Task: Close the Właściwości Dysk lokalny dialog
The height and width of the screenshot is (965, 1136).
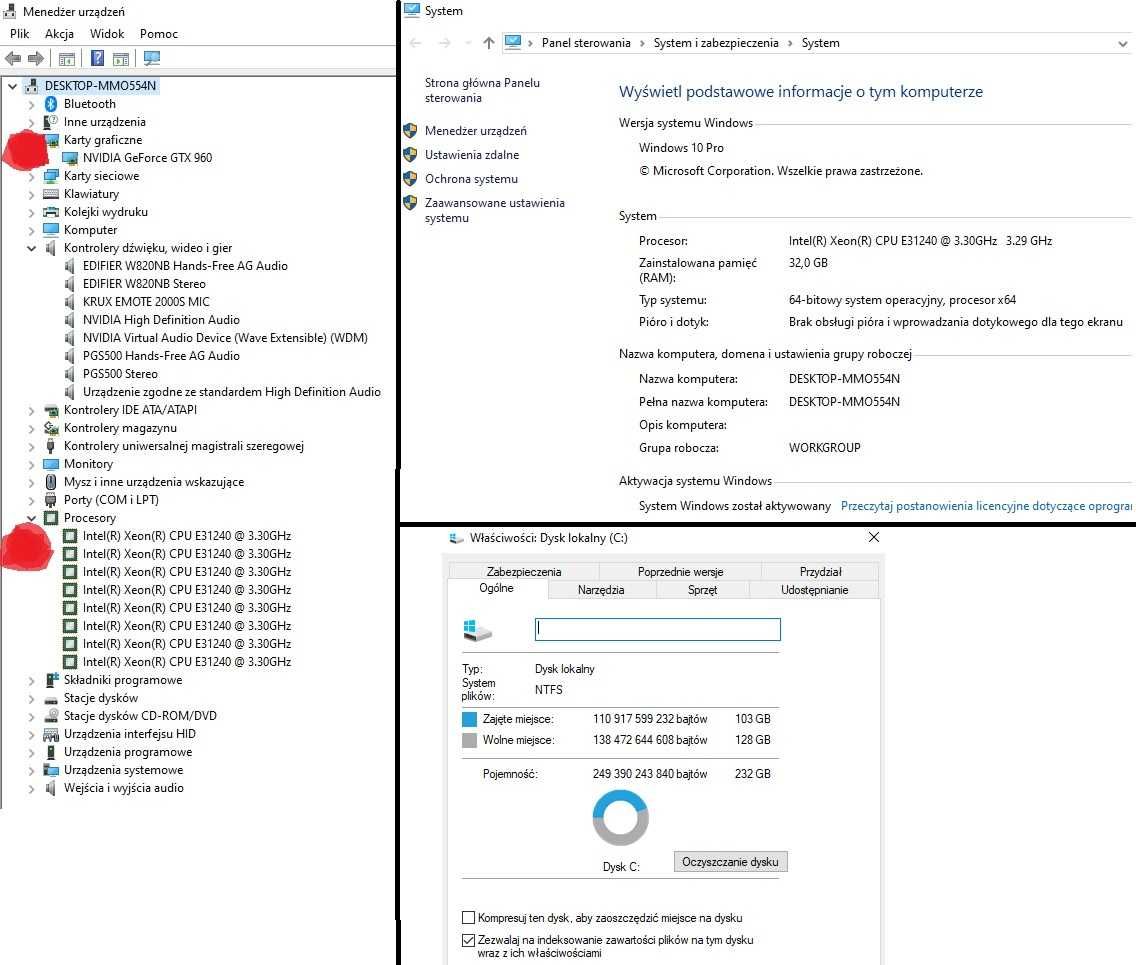Action: [x=874, y=537]
